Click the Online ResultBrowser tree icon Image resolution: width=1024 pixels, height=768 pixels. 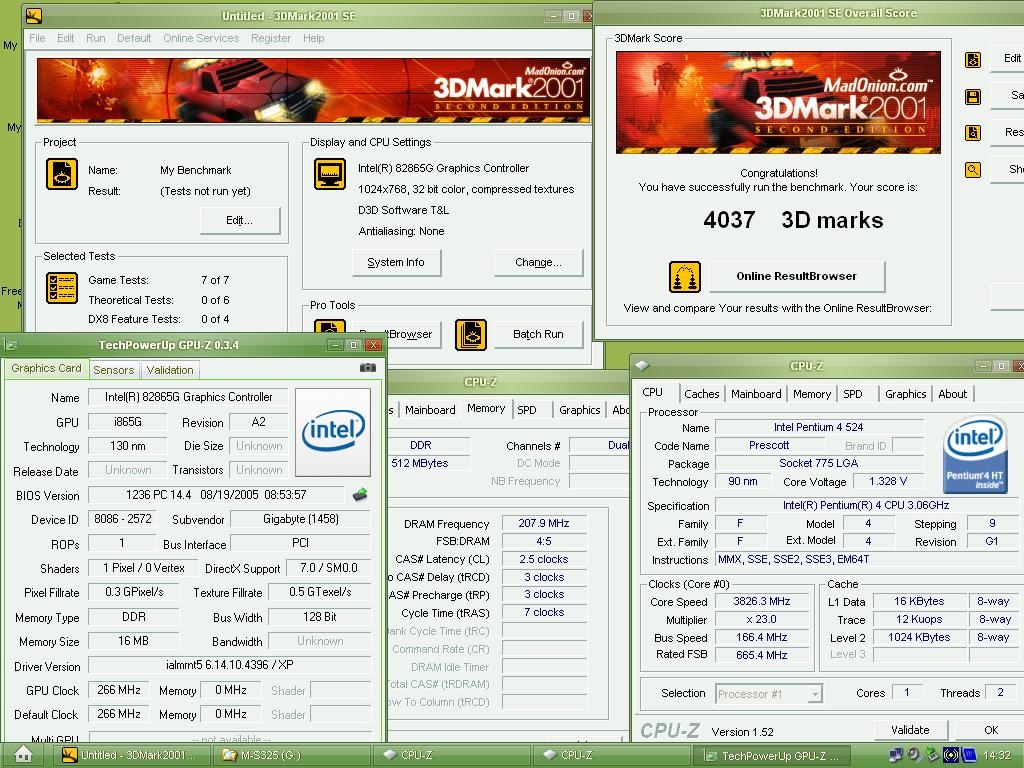684,277
